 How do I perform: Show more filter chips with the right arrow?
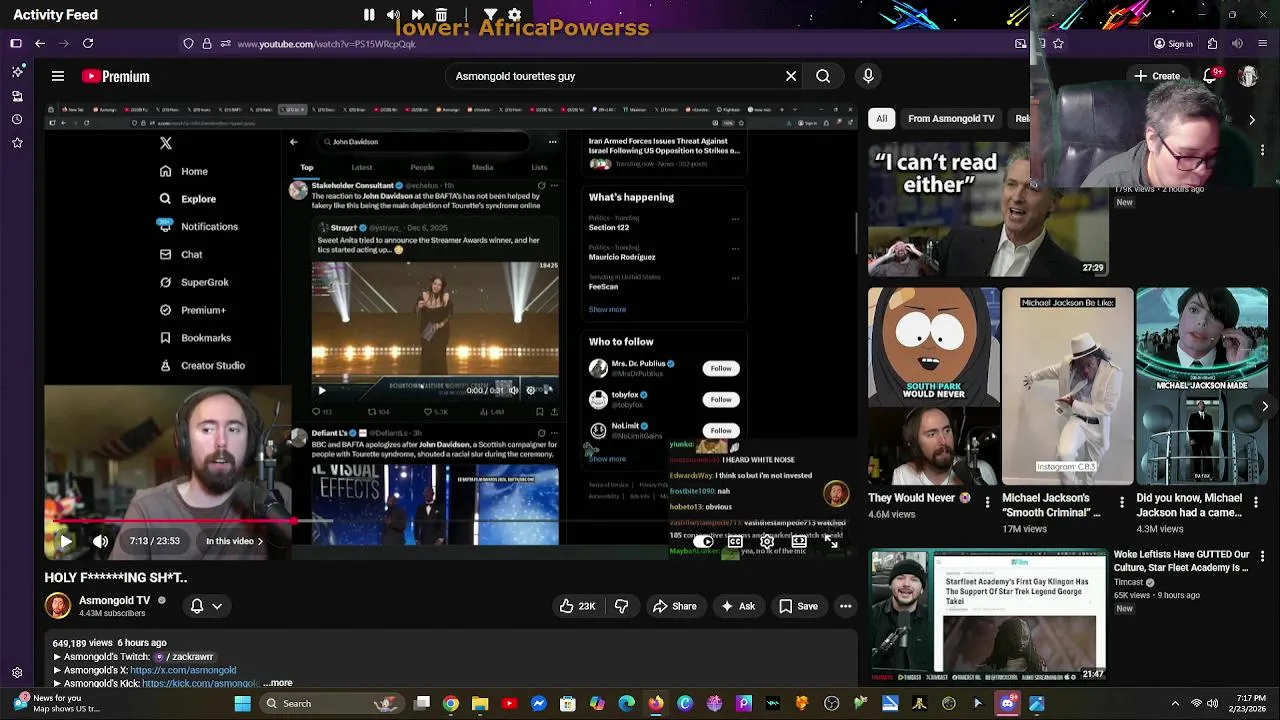1252,119
